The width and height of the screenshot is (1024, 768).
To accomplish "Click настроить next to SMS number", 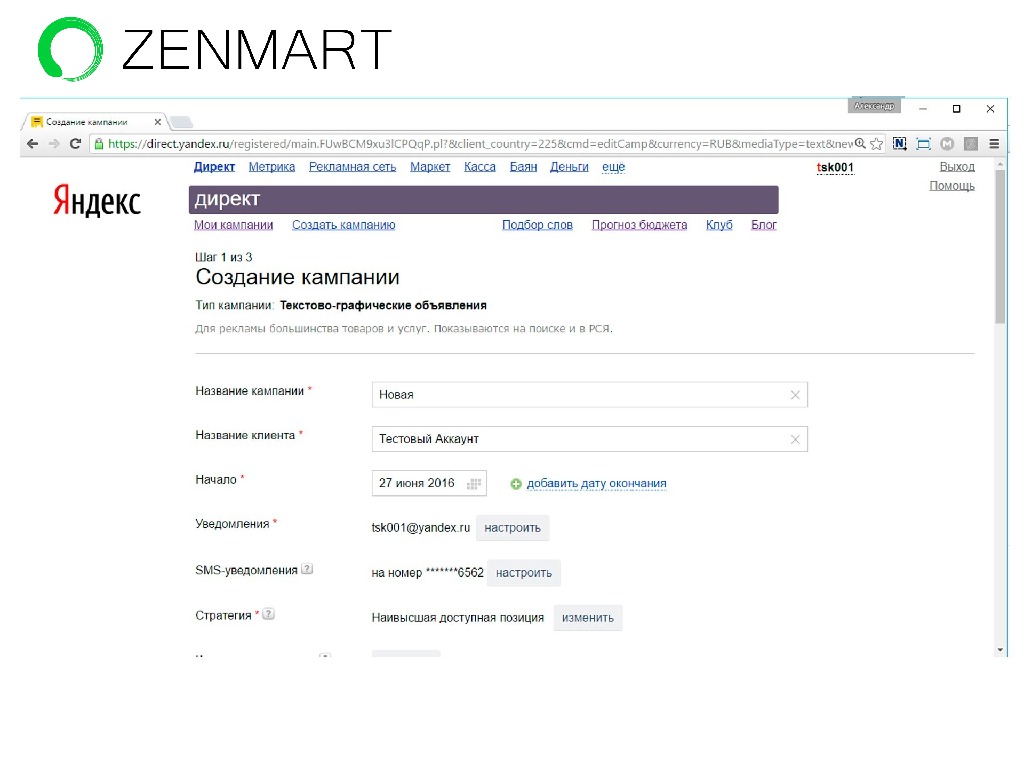I will click(524, 573).
